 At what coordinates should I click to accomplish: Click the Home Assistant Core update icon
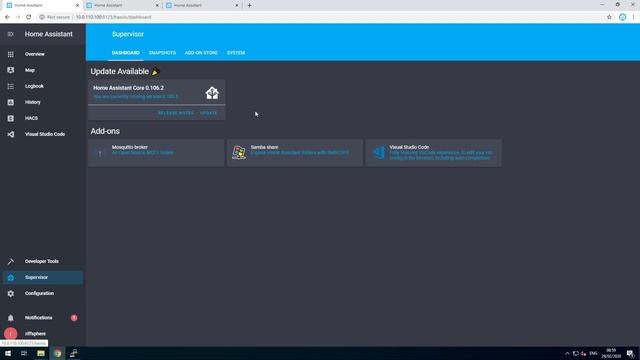click(212, 93)
